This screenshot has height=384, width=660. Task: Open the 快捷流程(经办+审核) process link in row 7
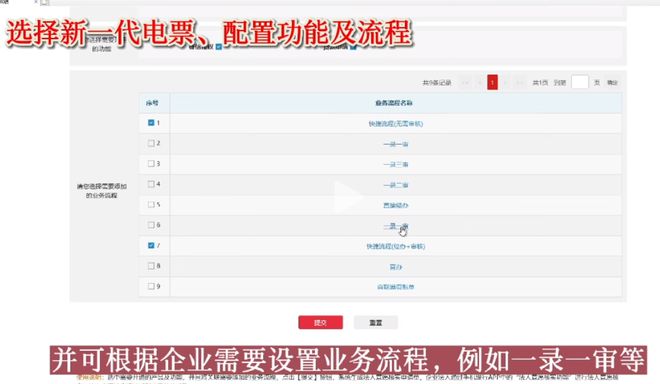tap(395, 246)
